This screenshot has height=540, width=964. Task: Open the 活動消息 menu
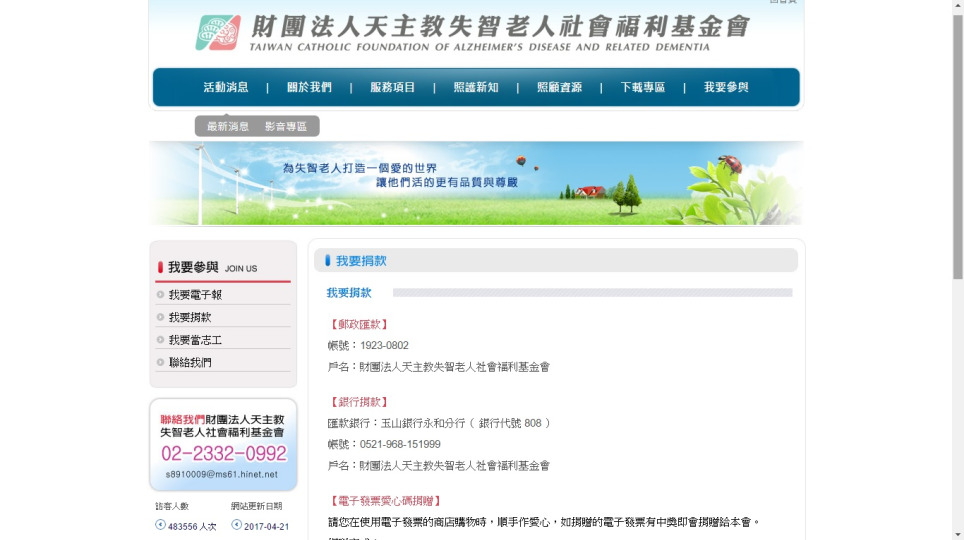click(x=226, y=87)
